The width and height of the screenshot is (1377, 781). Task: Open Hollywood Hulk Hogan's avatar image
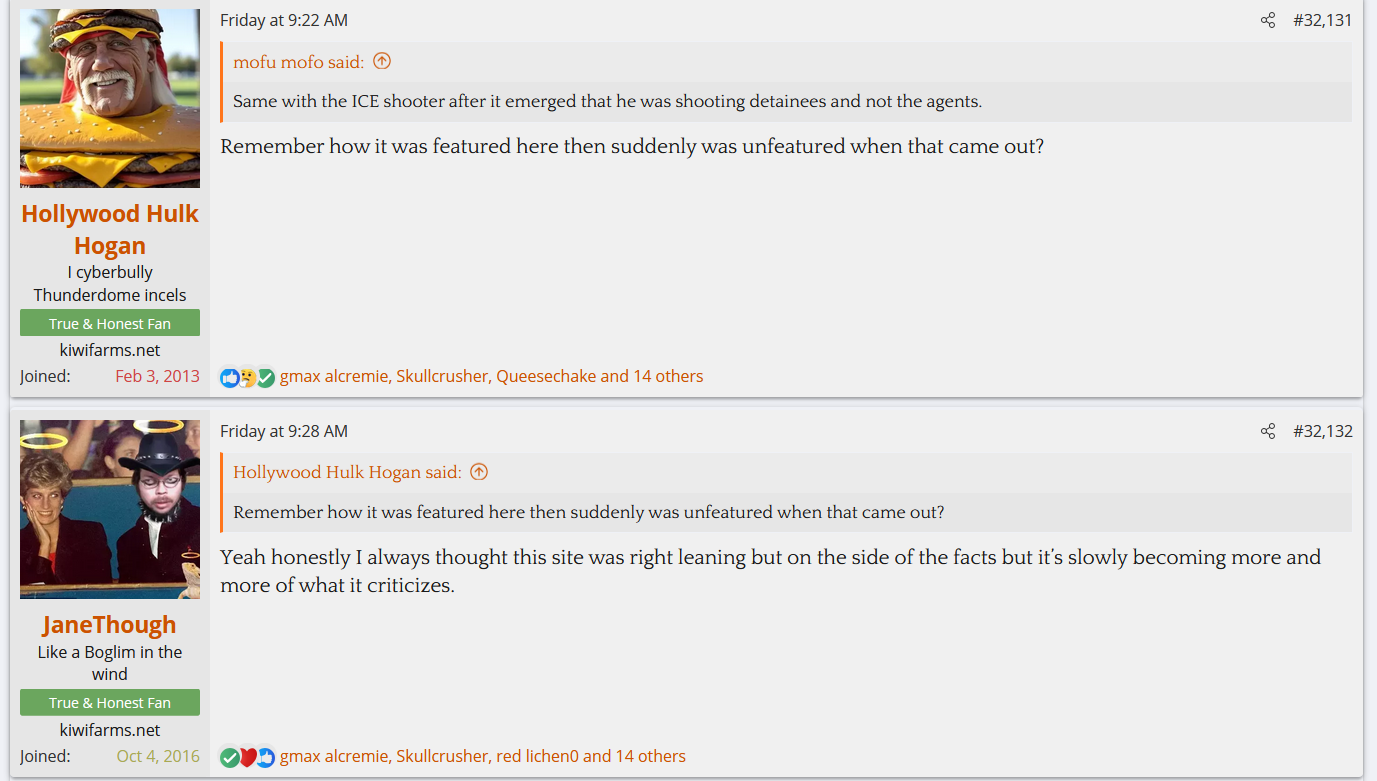tap(110, 98)
